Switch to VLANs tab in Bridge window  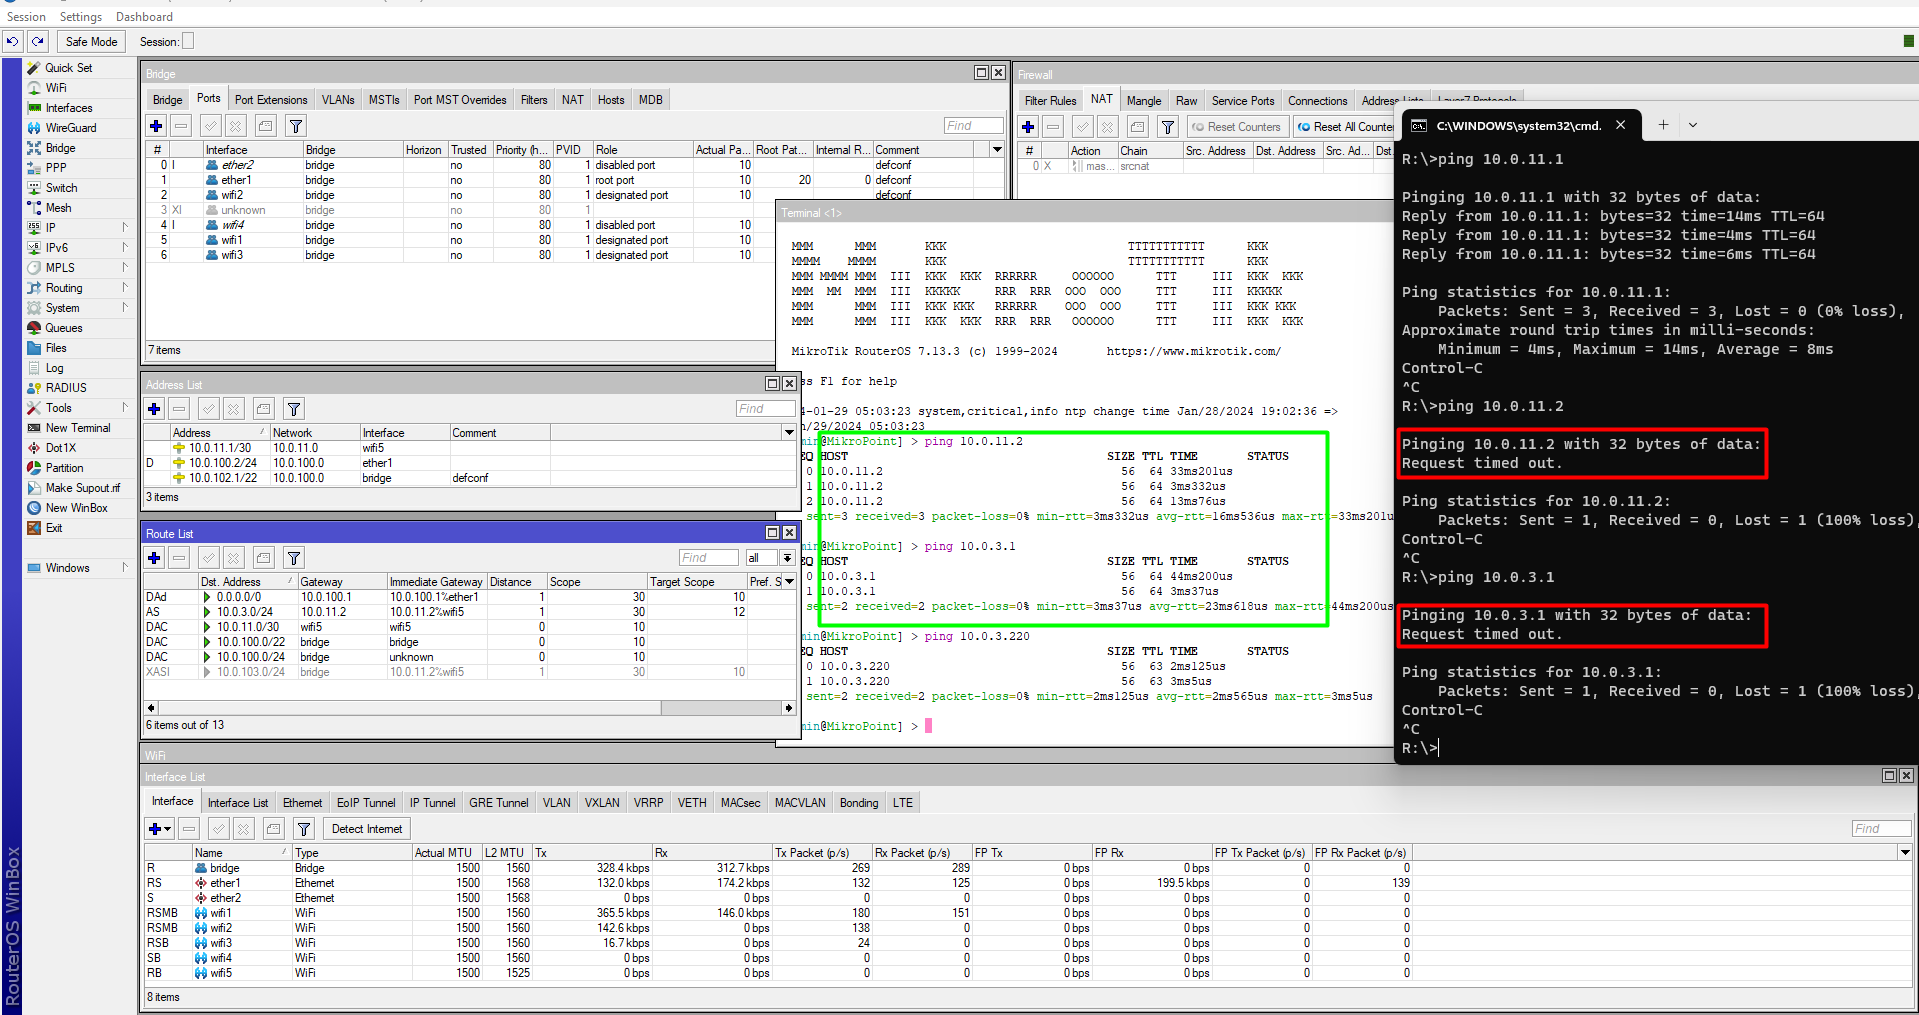[x=338, y=100]
